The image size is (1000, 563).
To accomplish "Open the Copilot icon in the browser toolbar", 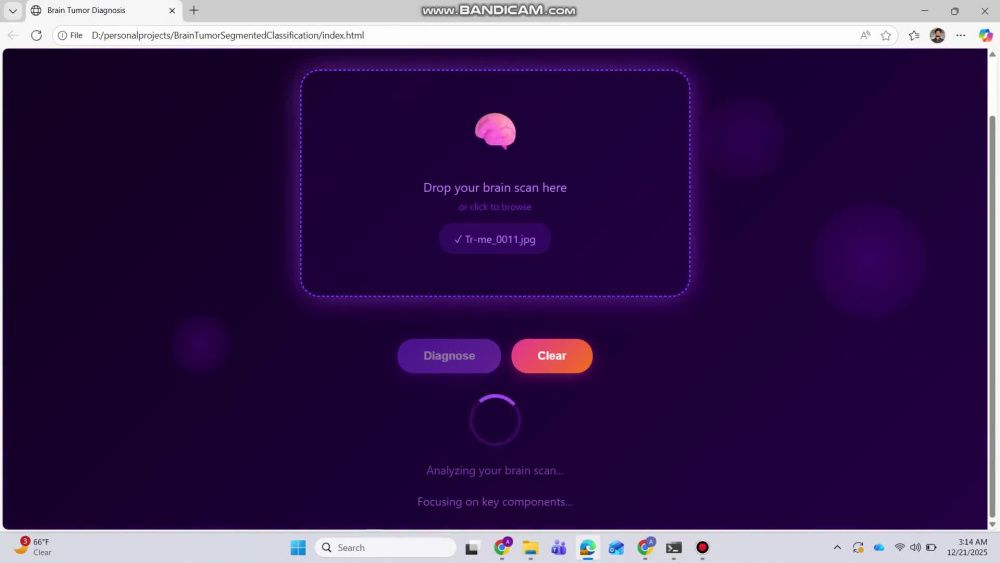I will coord(985,35).
